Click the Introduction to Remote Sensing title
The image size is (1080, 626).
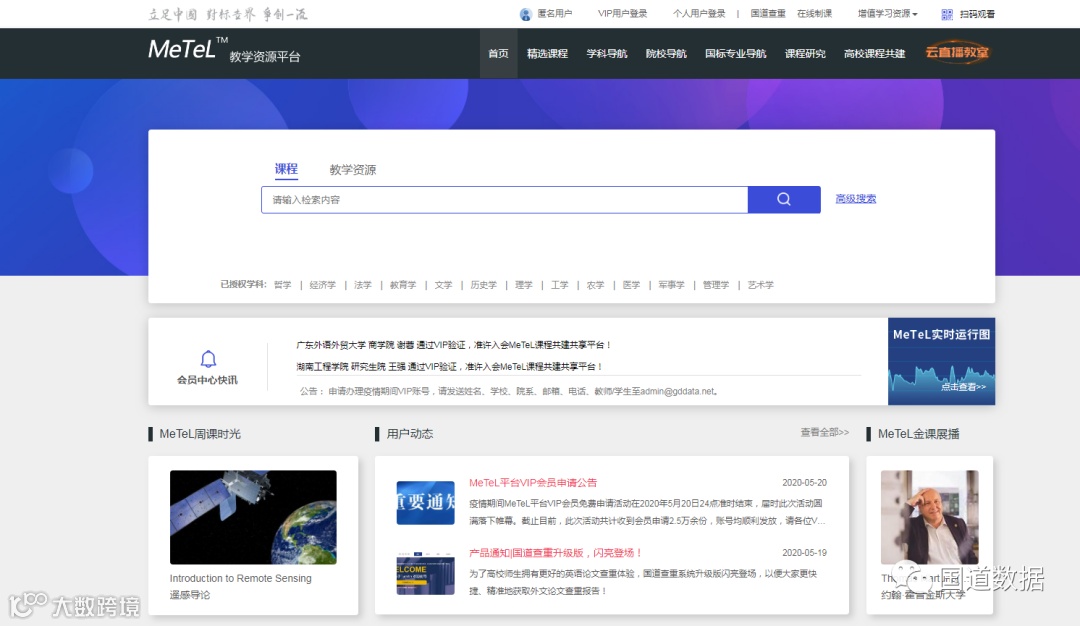pyautogui.click(x=240, y=578)
